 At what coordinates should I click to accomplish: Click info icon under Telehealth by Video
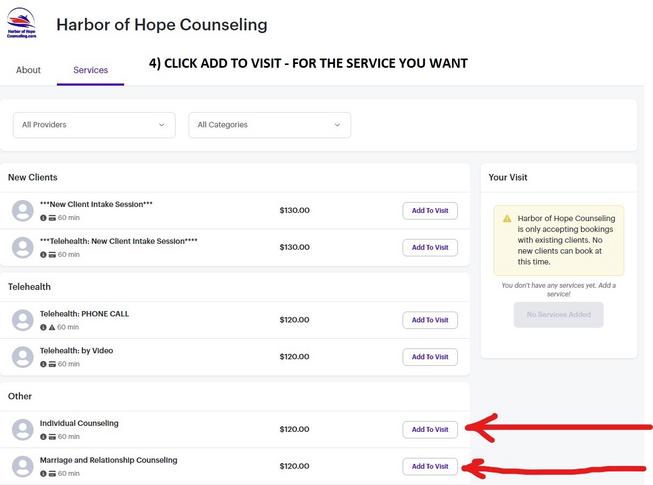[x=43, y=364]
